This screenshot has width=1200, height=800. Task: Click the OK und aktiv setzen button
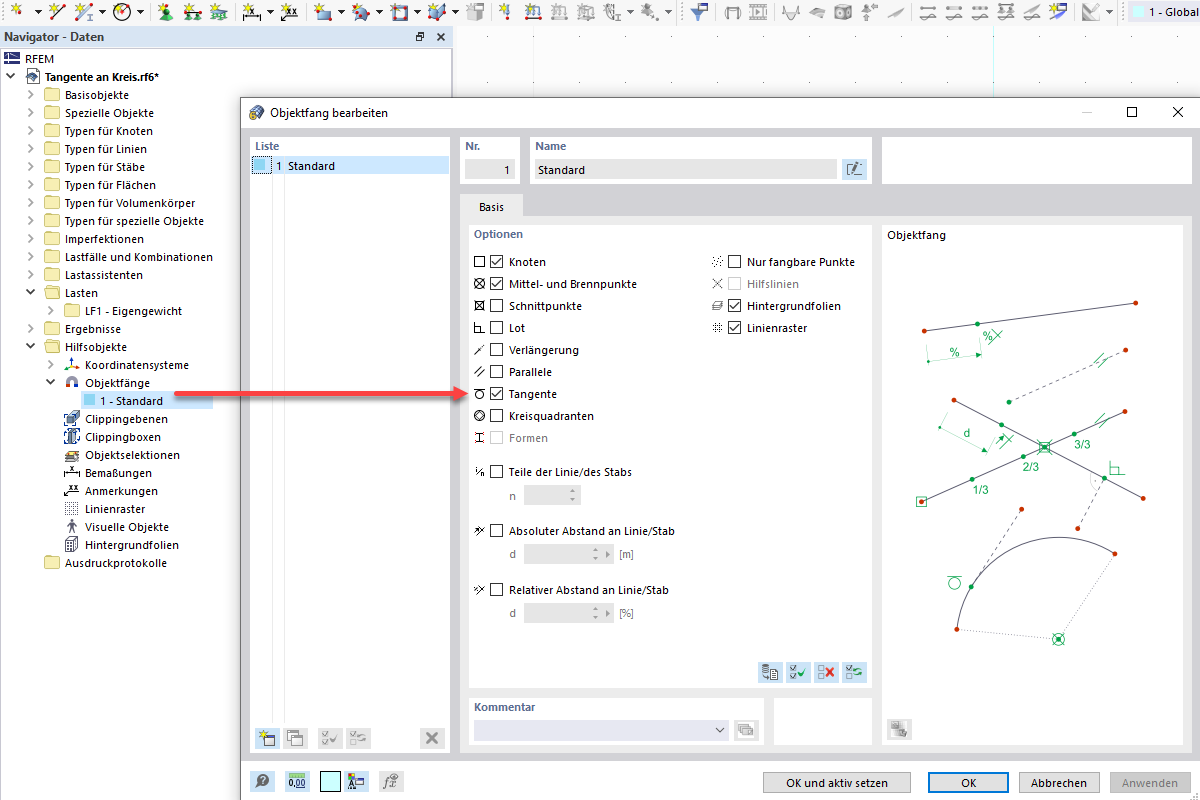point(836,782)
